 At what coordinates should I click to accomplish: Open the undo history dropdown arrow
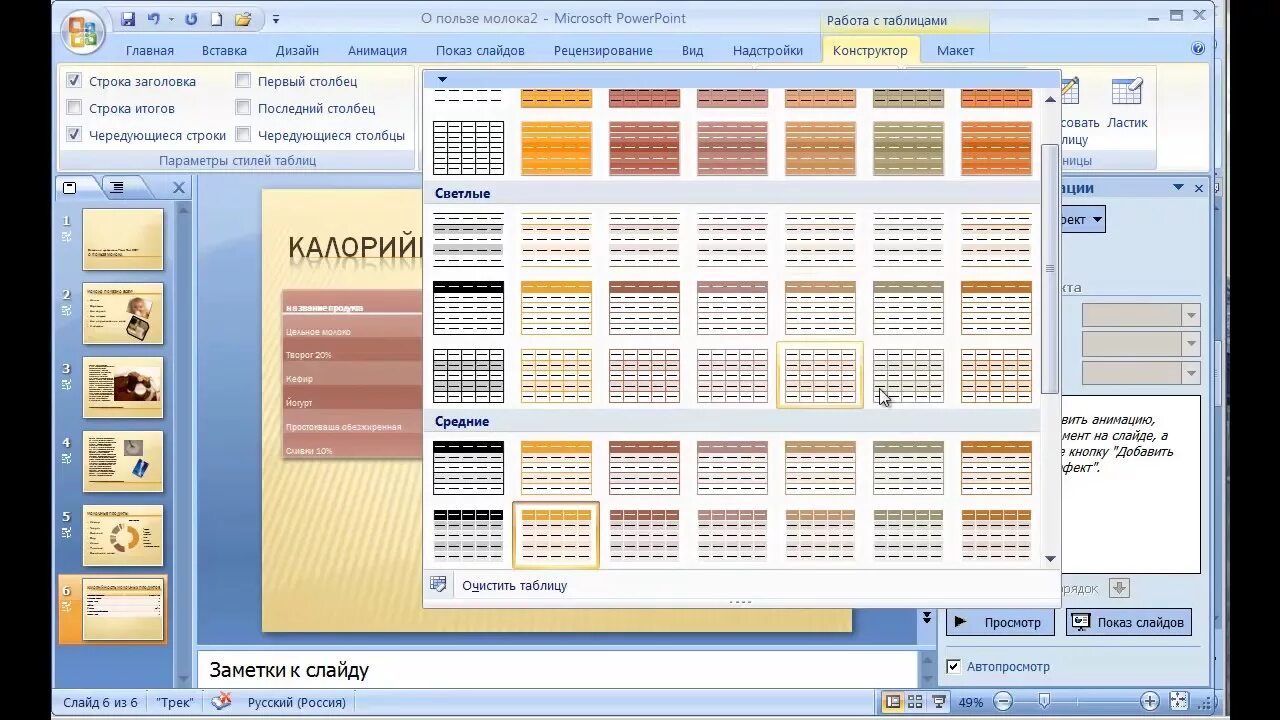pyautogui.click(x=171, y=19)
